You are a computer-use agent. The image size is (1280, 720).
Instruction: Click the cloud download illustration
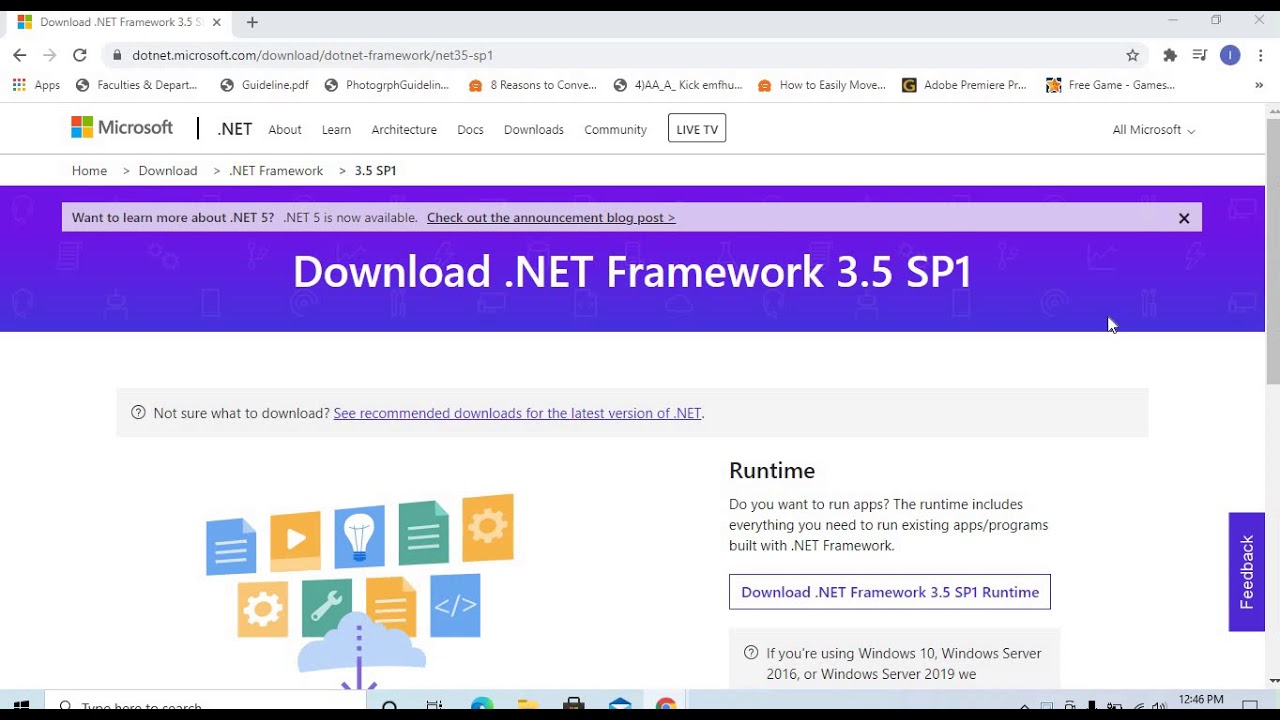click(360, 592)
